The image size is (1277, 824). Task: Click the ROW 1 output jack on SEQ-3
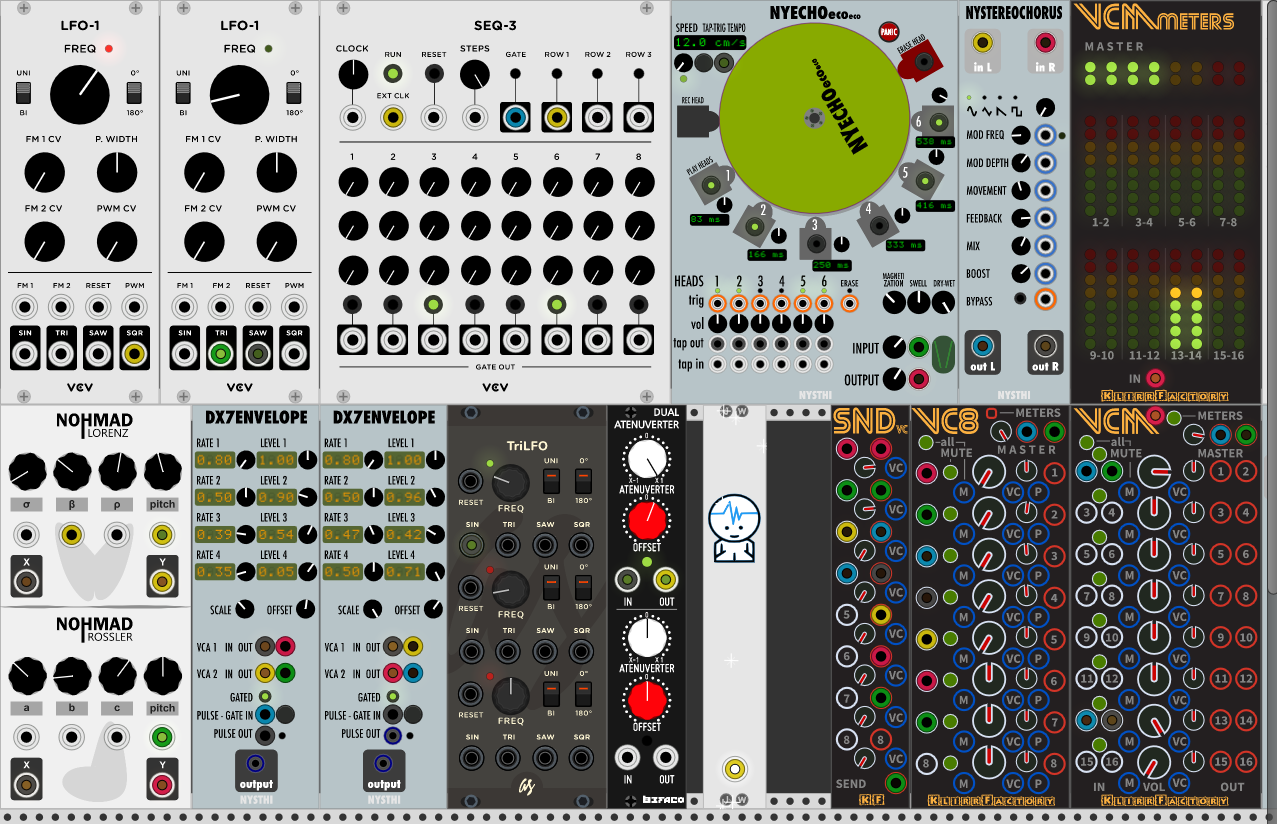[x=556, y=118]
